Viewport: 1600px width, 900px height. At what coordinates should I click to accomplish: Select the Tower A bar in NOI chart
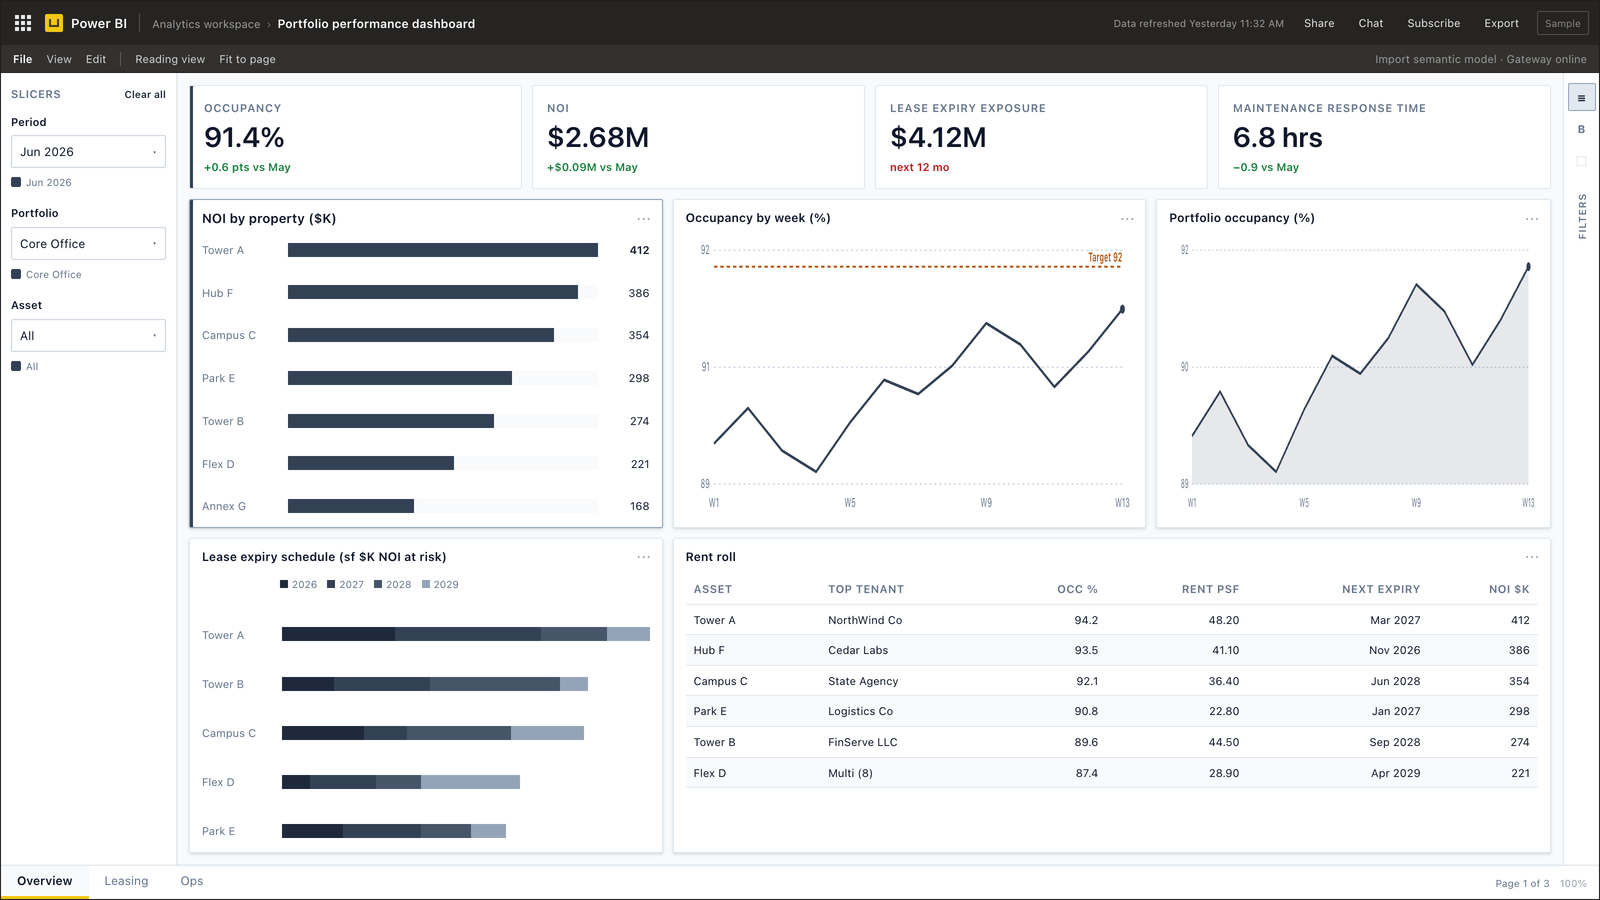coord(443,250)
